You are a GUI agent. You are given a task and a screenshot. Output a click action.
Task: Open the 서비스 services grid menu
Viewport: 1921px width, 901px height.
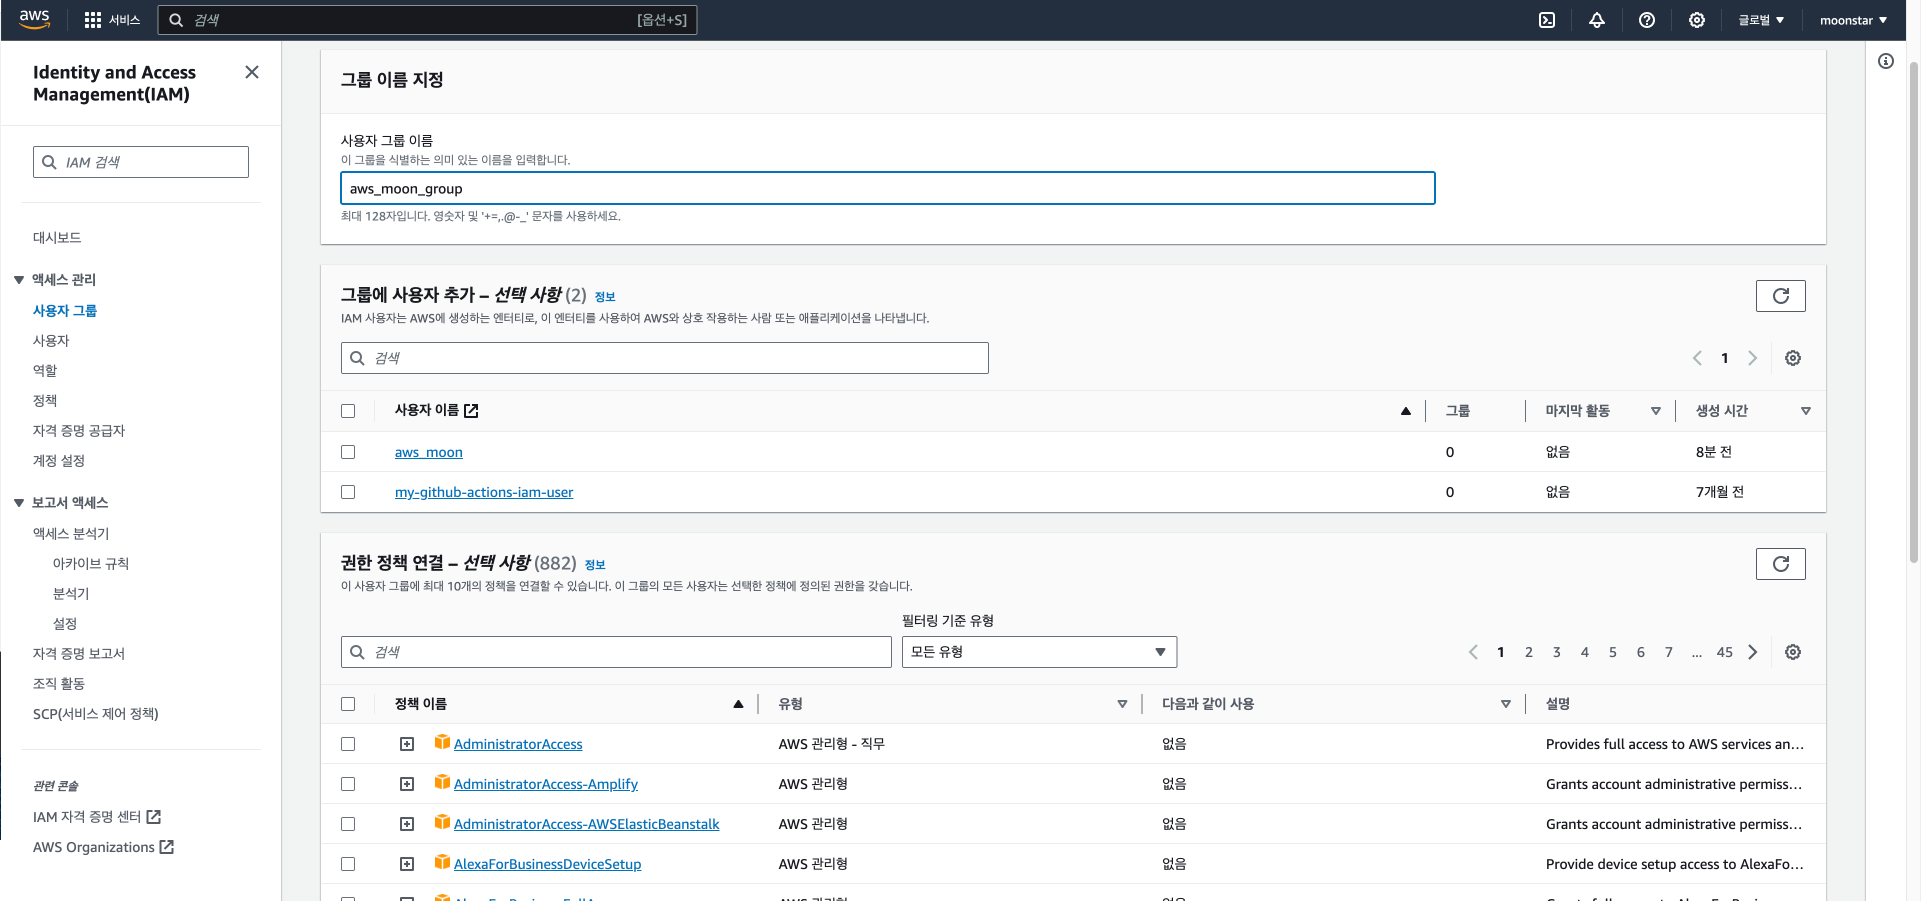coord(112,20)
